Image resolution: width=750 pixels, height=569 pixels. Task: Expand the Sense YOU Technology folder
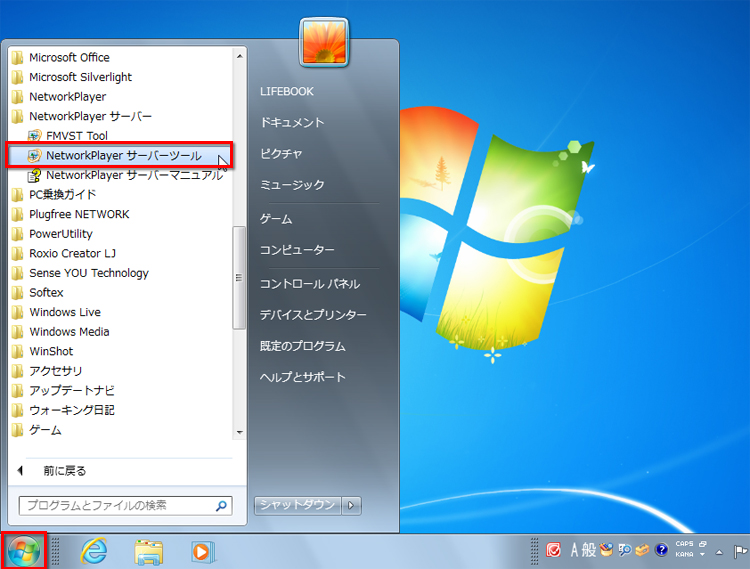tap(121, 273)
